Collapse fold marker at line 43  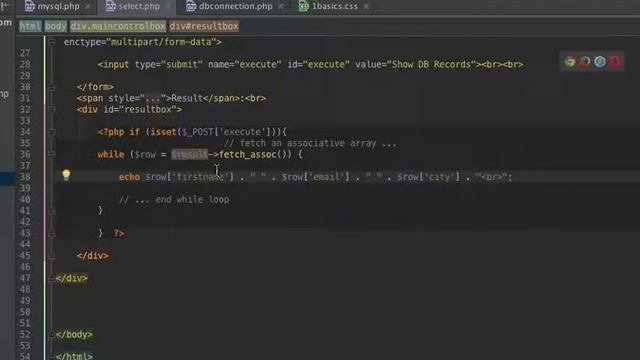(52, 233)
